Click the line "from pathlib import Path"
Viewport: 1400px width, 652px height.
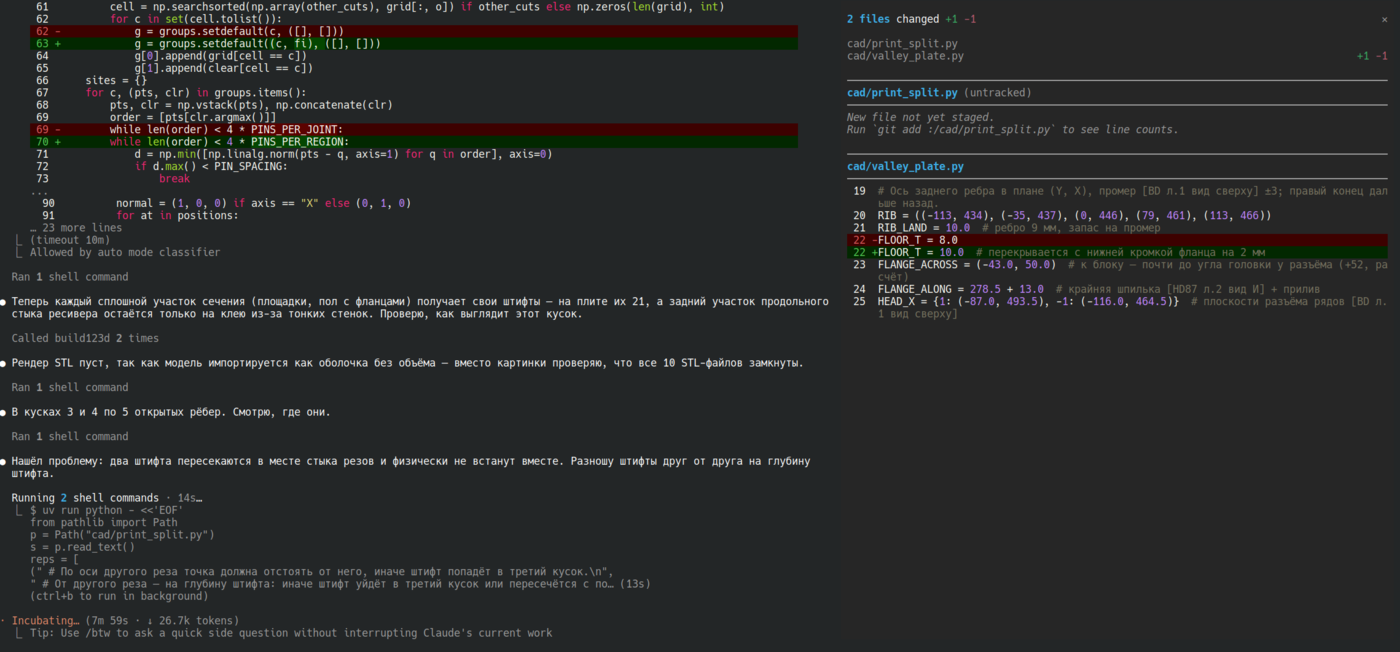tap(104, 522)
